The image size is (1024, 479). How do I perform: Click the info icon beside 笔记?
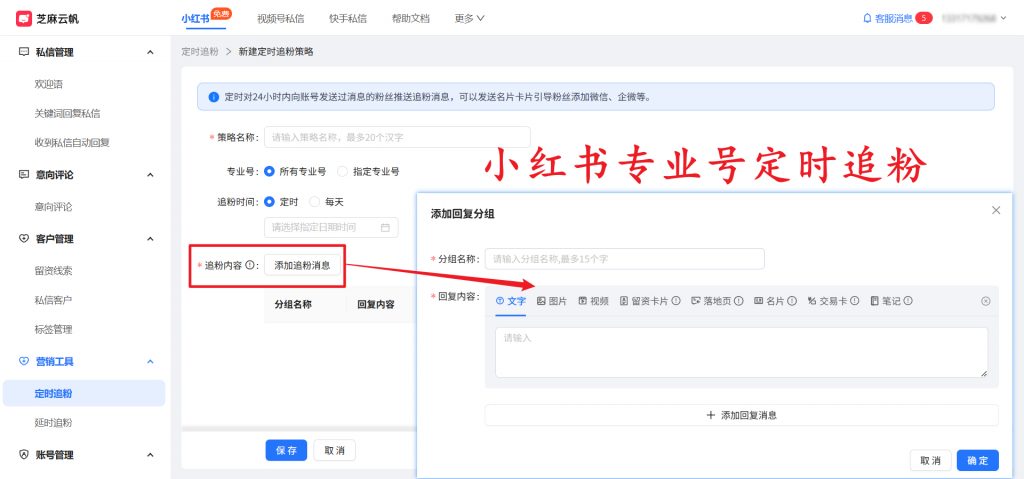[908, 301]
